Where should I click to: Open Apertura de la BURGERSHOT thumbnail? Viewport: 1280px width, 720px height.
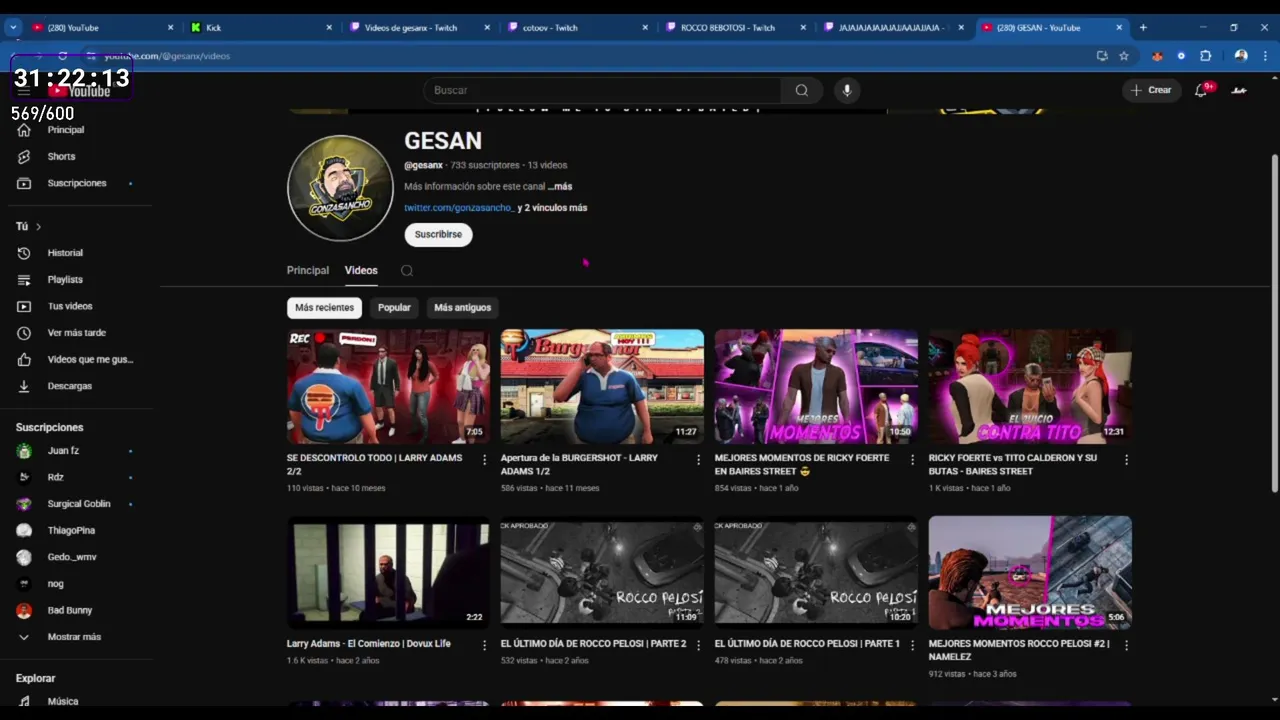click(602, 387)
